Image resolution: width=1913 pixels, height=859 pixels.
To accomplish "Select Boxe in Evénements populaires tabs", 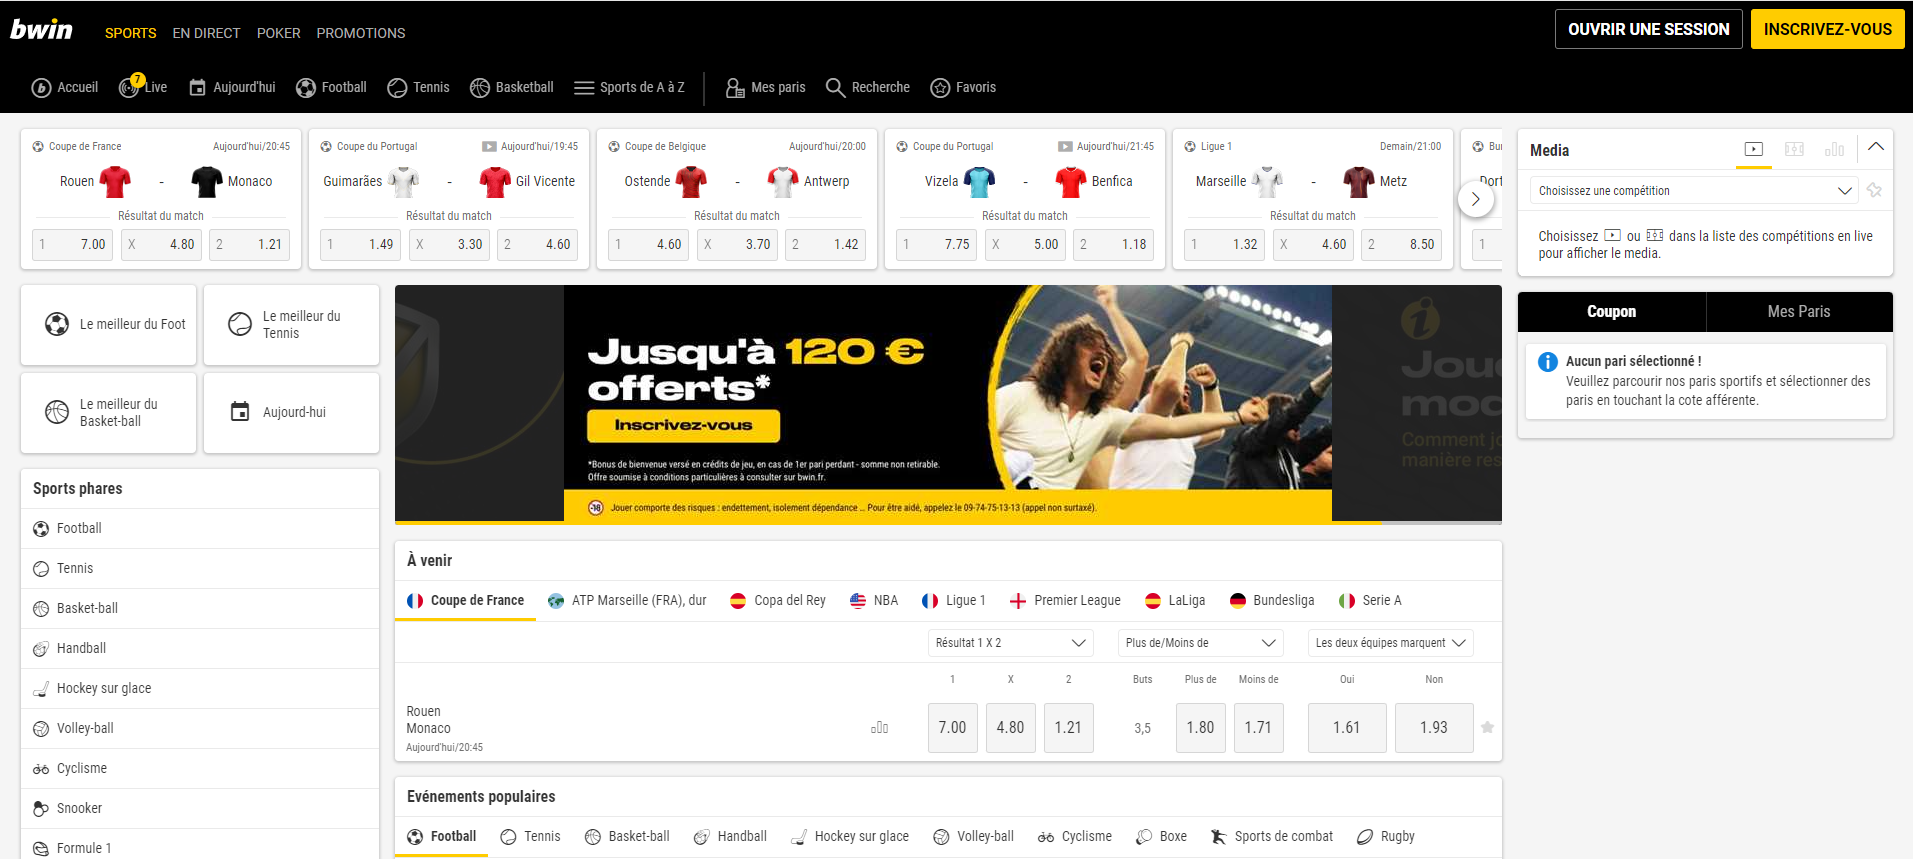I will pos(1161,836).
